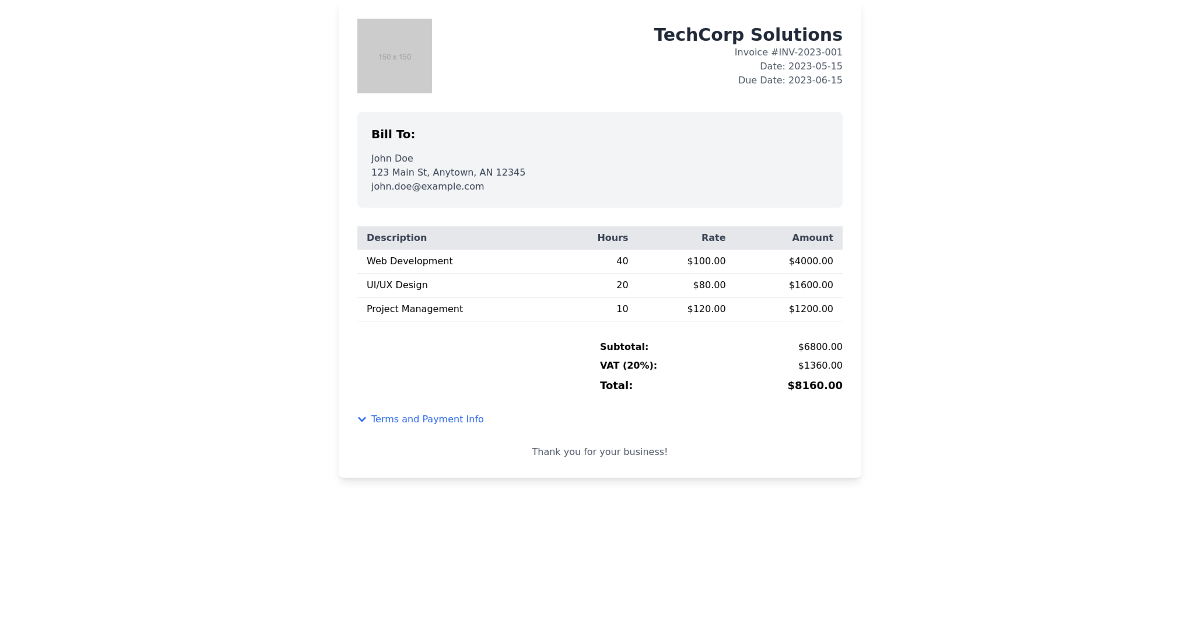
Task: Open the collapsed payment details disclosure arrow
Action: (362, 418)
